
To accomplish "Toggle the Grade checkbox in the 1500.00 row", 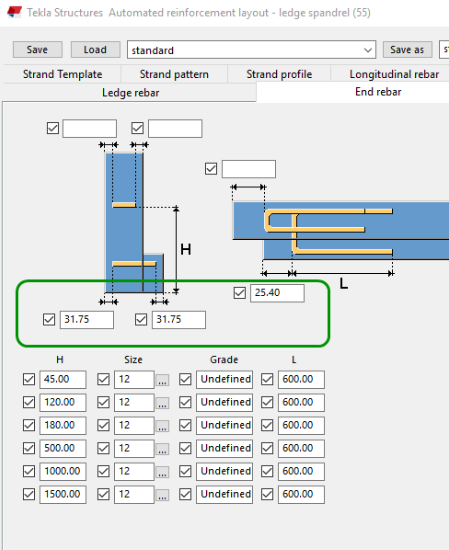I will [x=185, y=494].
